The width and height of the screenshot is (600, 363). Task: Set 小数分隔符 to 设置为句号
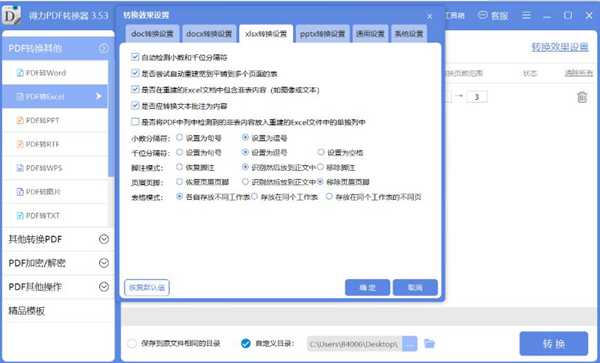(x=179, y=137)
